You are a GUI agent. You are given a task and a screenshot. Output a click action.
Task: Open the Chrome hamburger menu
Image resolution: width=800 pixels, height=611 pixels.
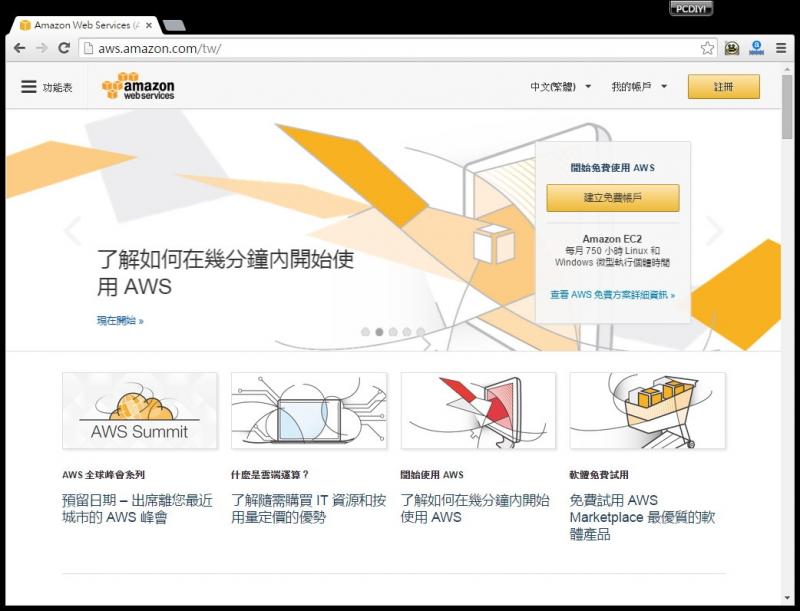(781, 48)
